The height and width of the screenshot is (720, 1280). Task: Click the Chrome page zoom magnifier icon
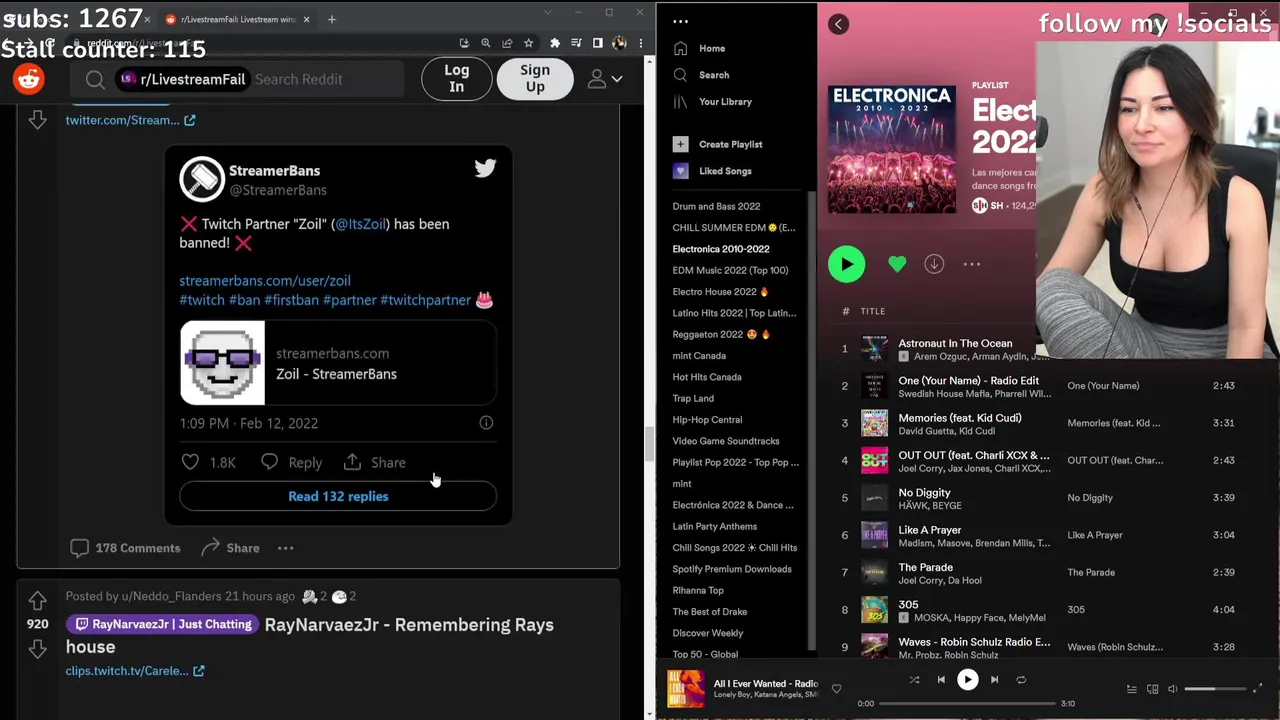tap(485, 43)
